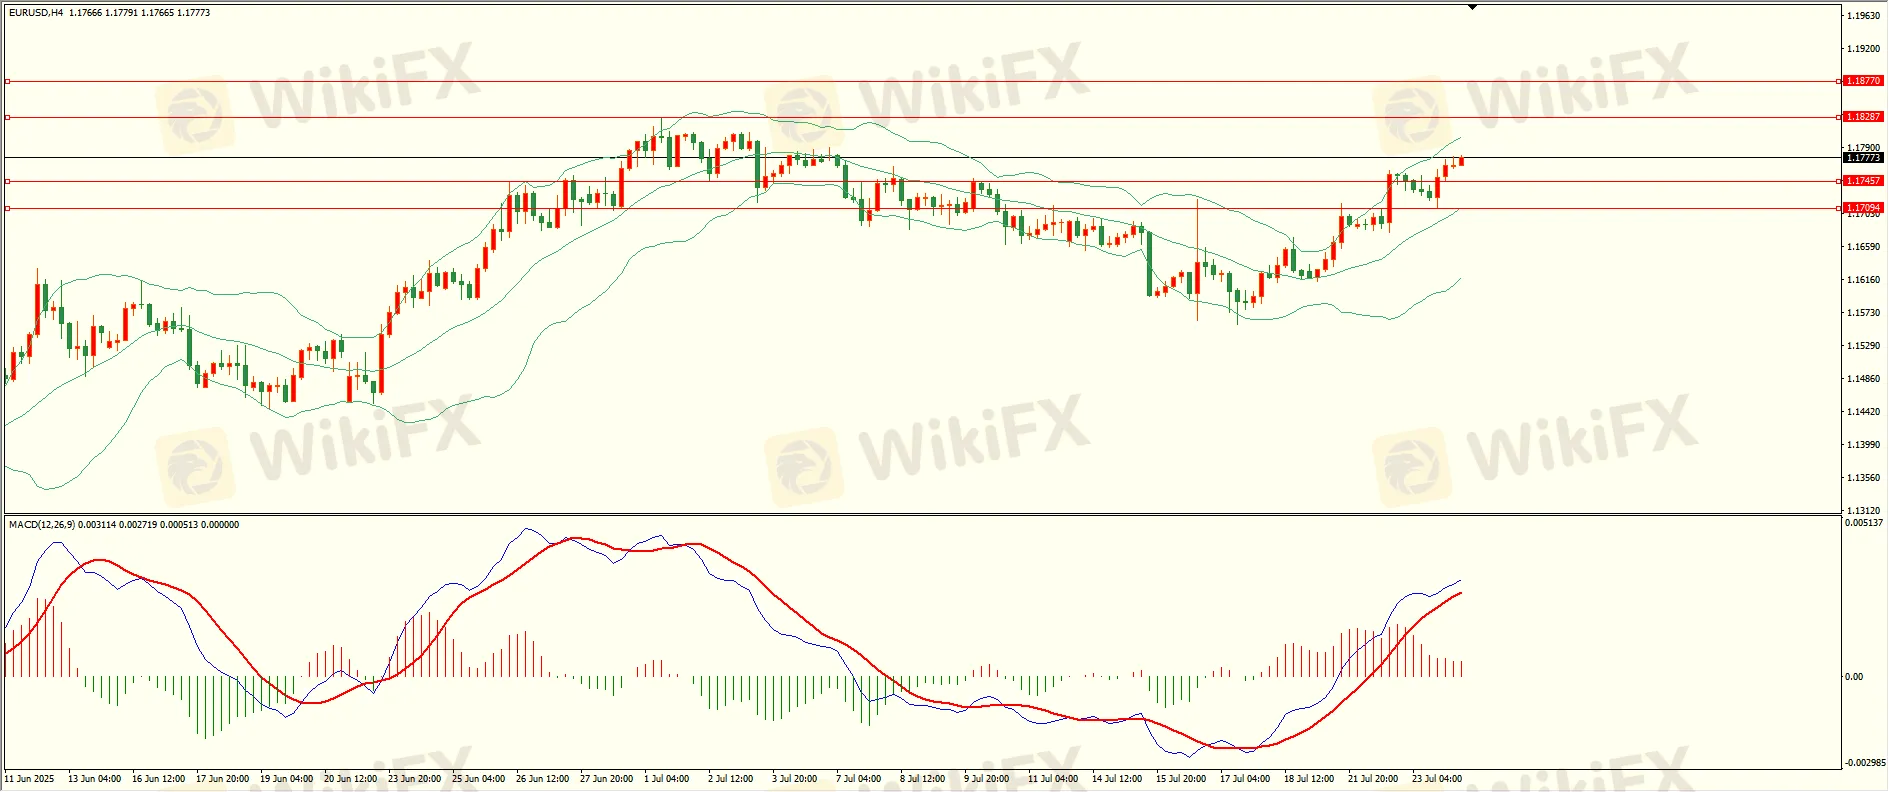Click the chart shift triangle marker at top
Viewport: 1889px width, 792px height.
point(1472,7)
